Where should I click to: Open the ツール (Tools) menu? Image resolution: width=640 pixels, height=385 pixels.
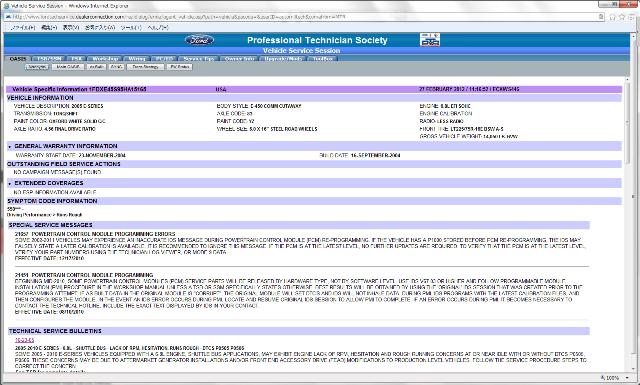tap(131, 27)
